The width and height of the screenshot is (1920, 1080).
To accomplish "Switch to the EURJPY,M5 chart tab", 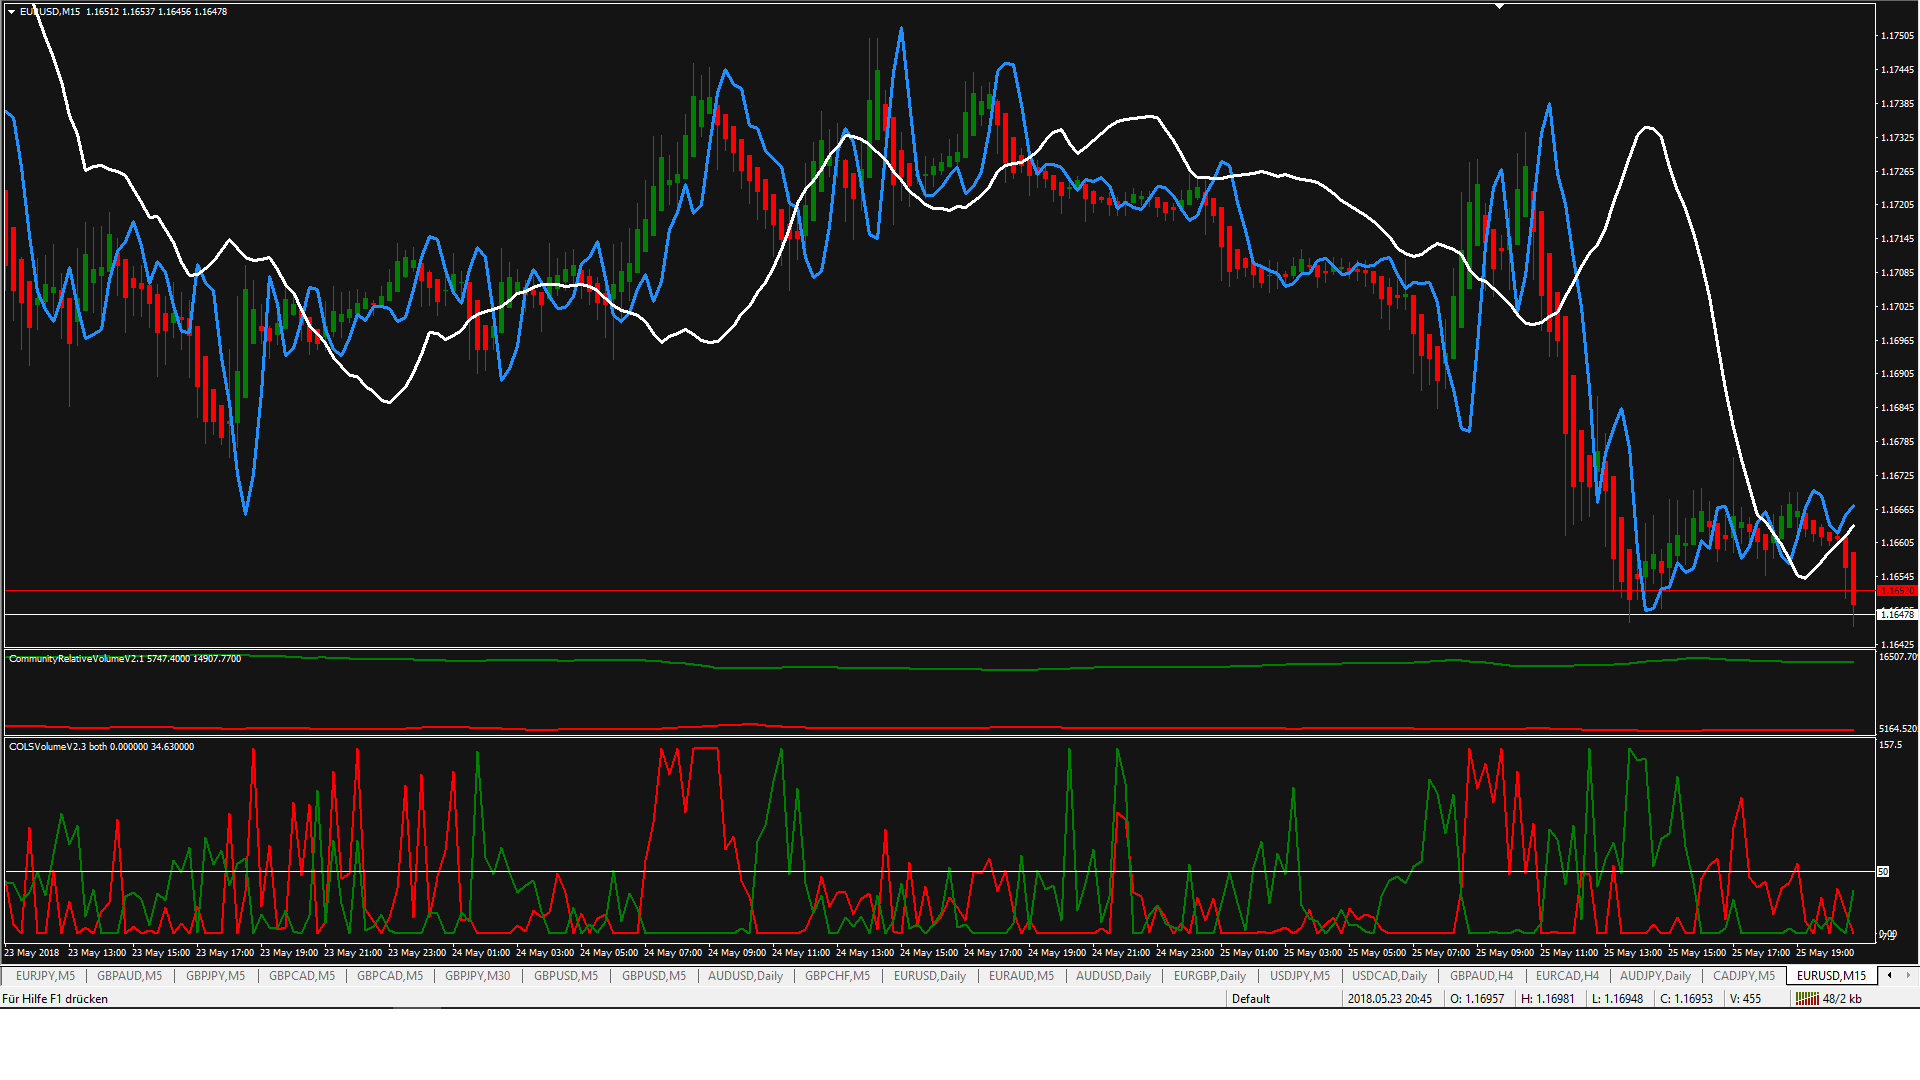I will click(45, 976).
